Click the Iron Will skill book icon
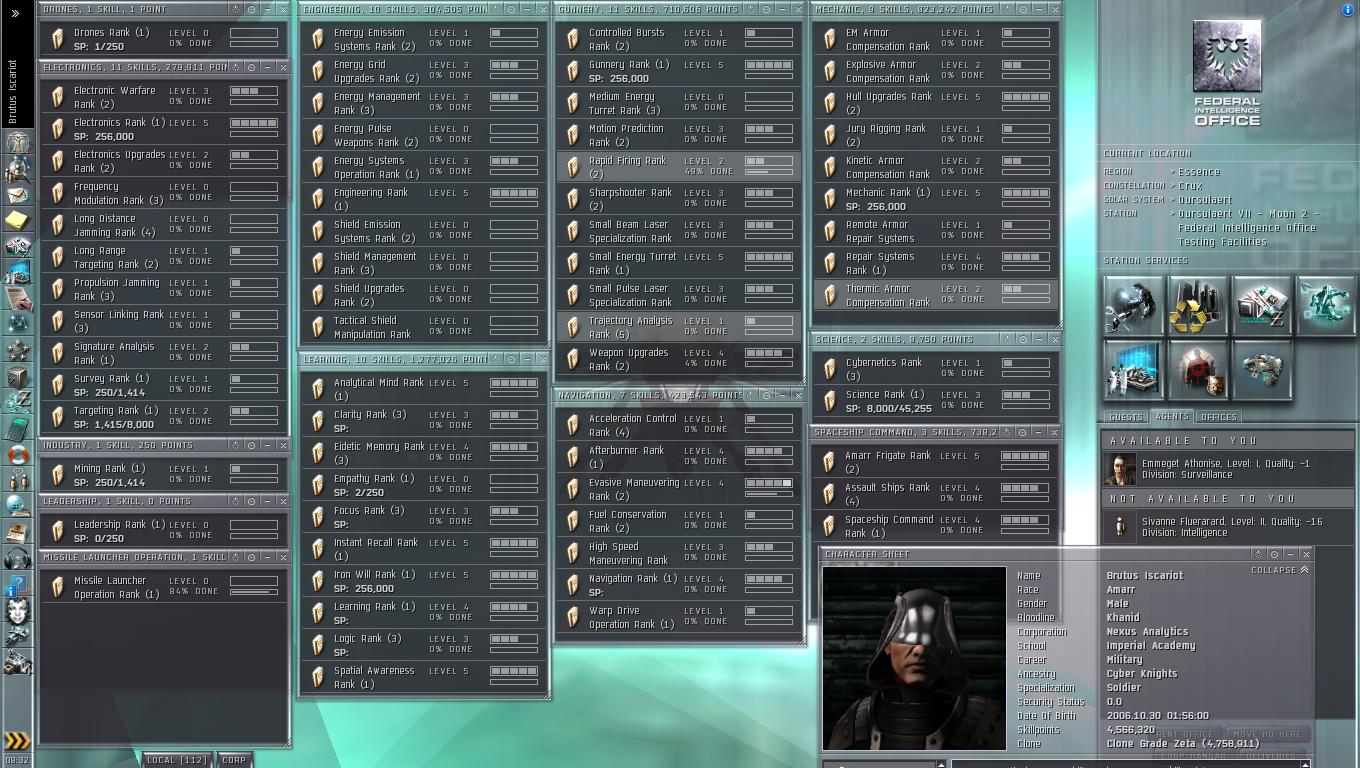Viewport: 1360px width, 768px height. point(318,581)
